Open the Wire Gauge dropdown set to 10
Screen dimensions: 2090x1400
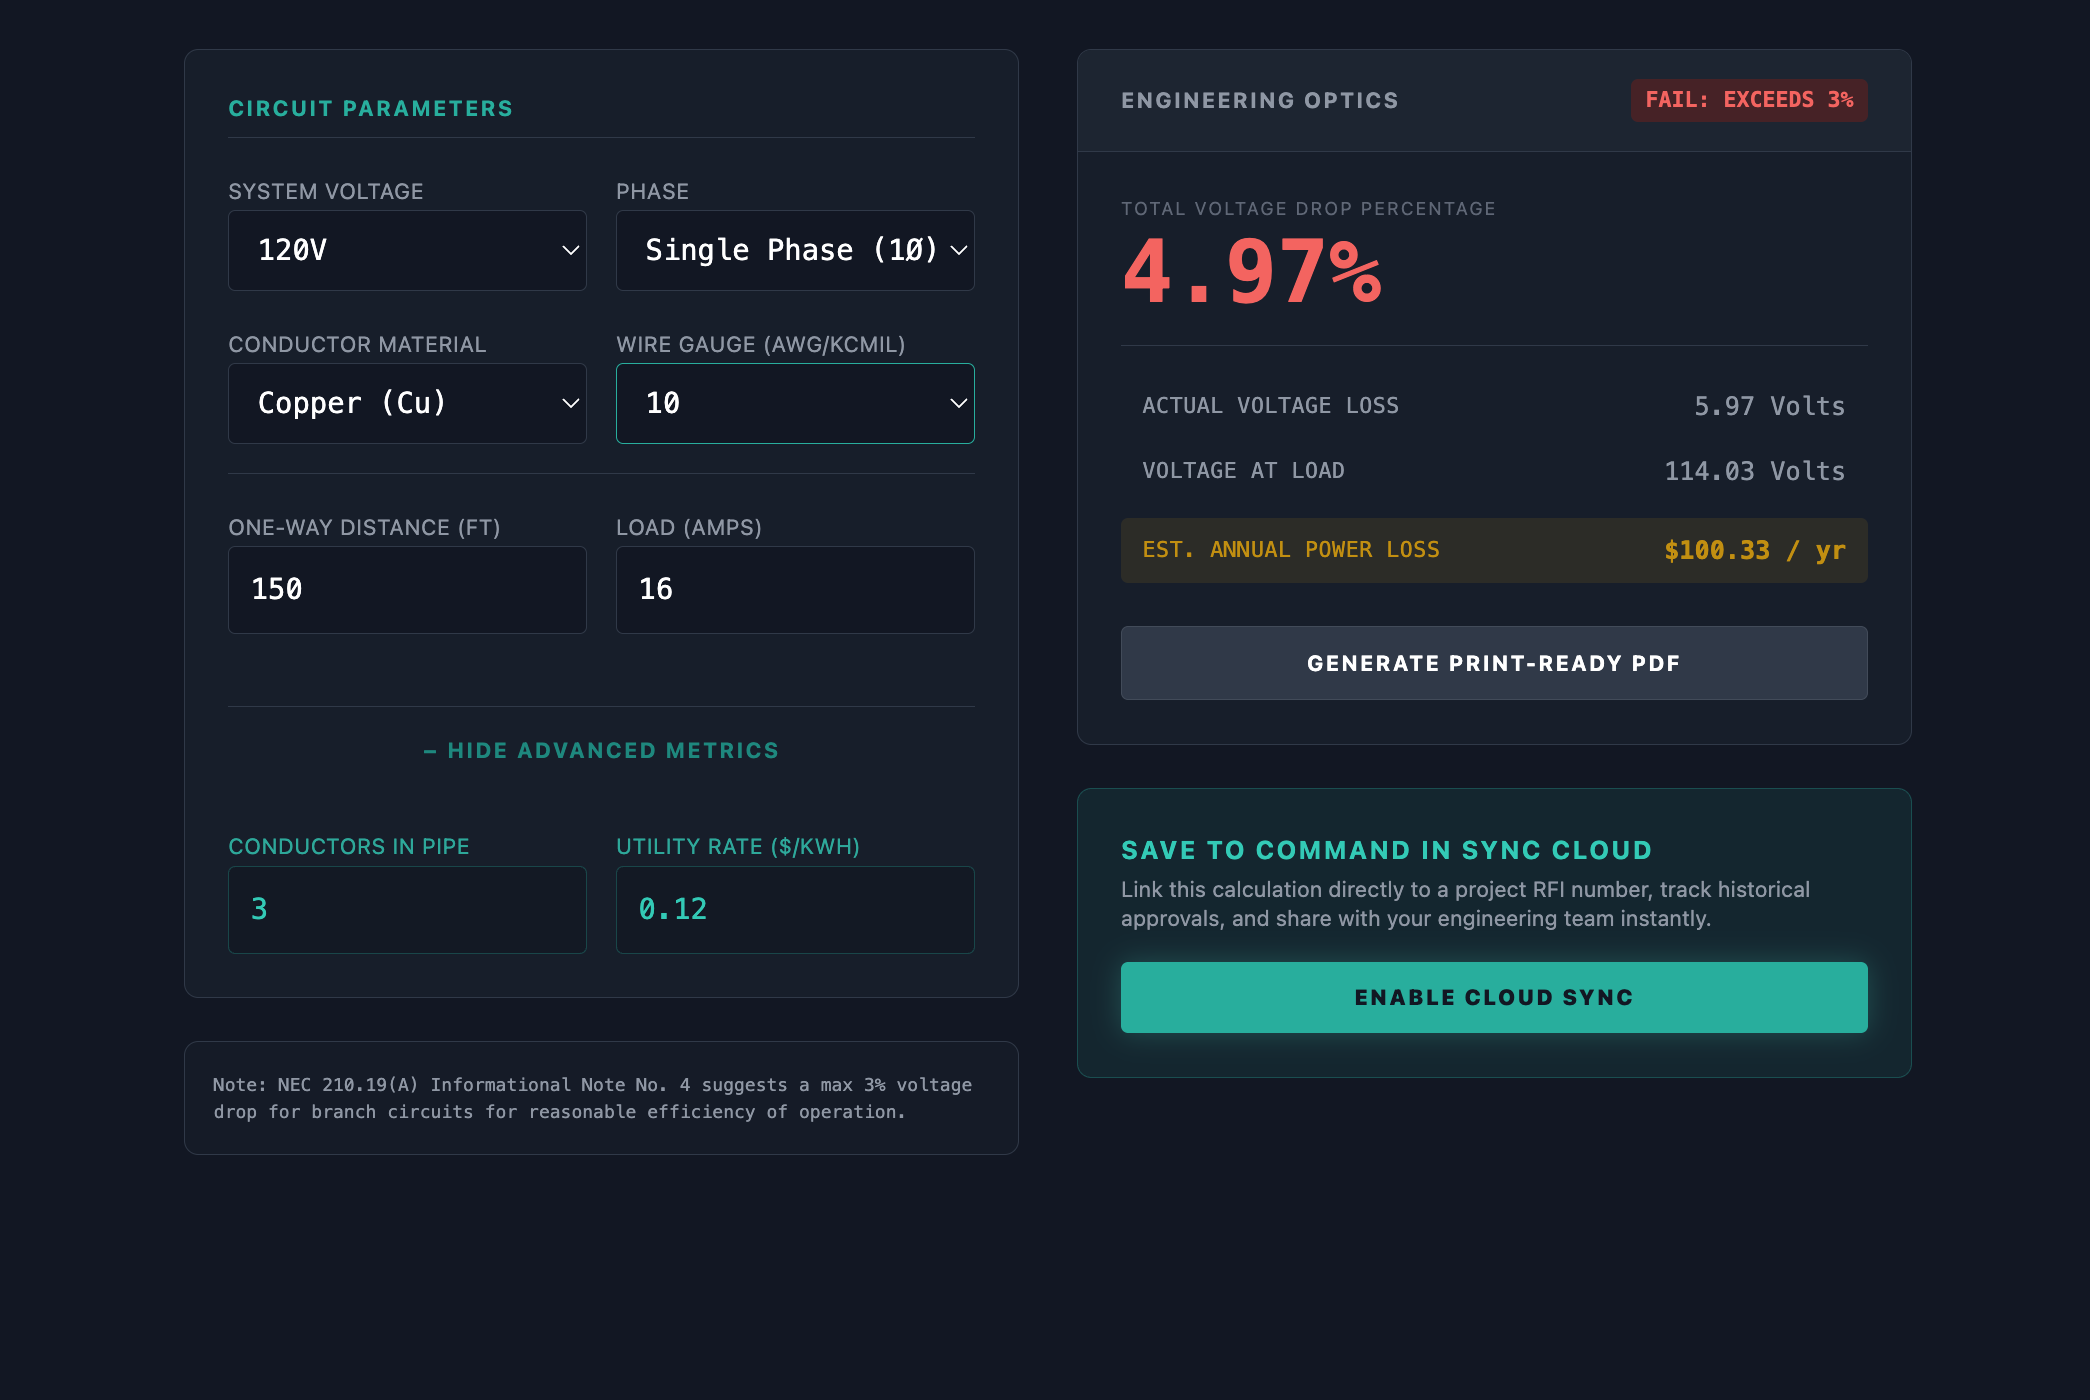tap(795, 403)
